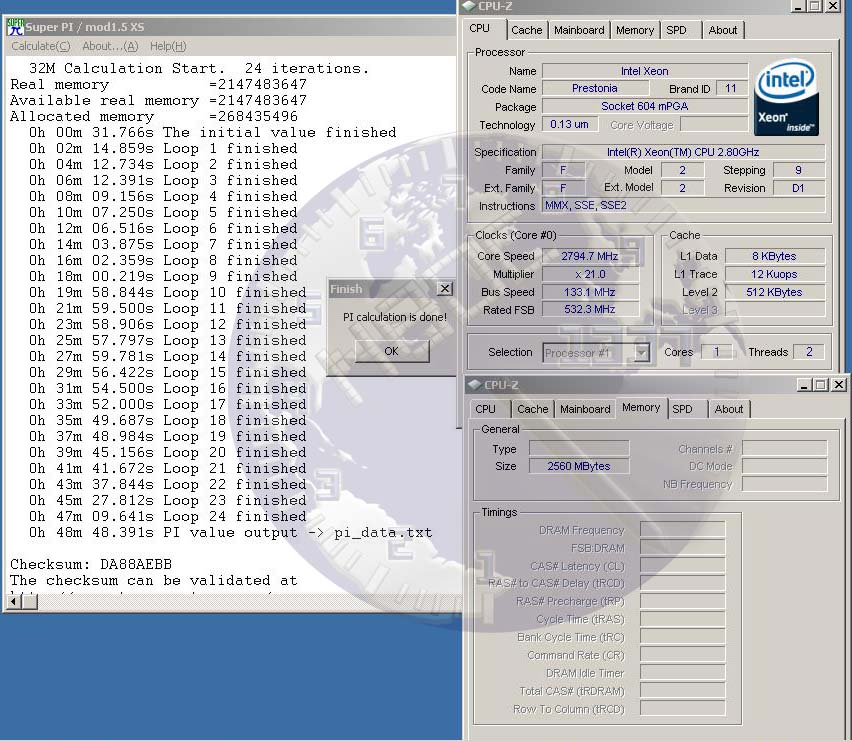Screen dimensions: 852x741
Task: Click the 'Loop 10 finished' line
Action: coord(167,292)
